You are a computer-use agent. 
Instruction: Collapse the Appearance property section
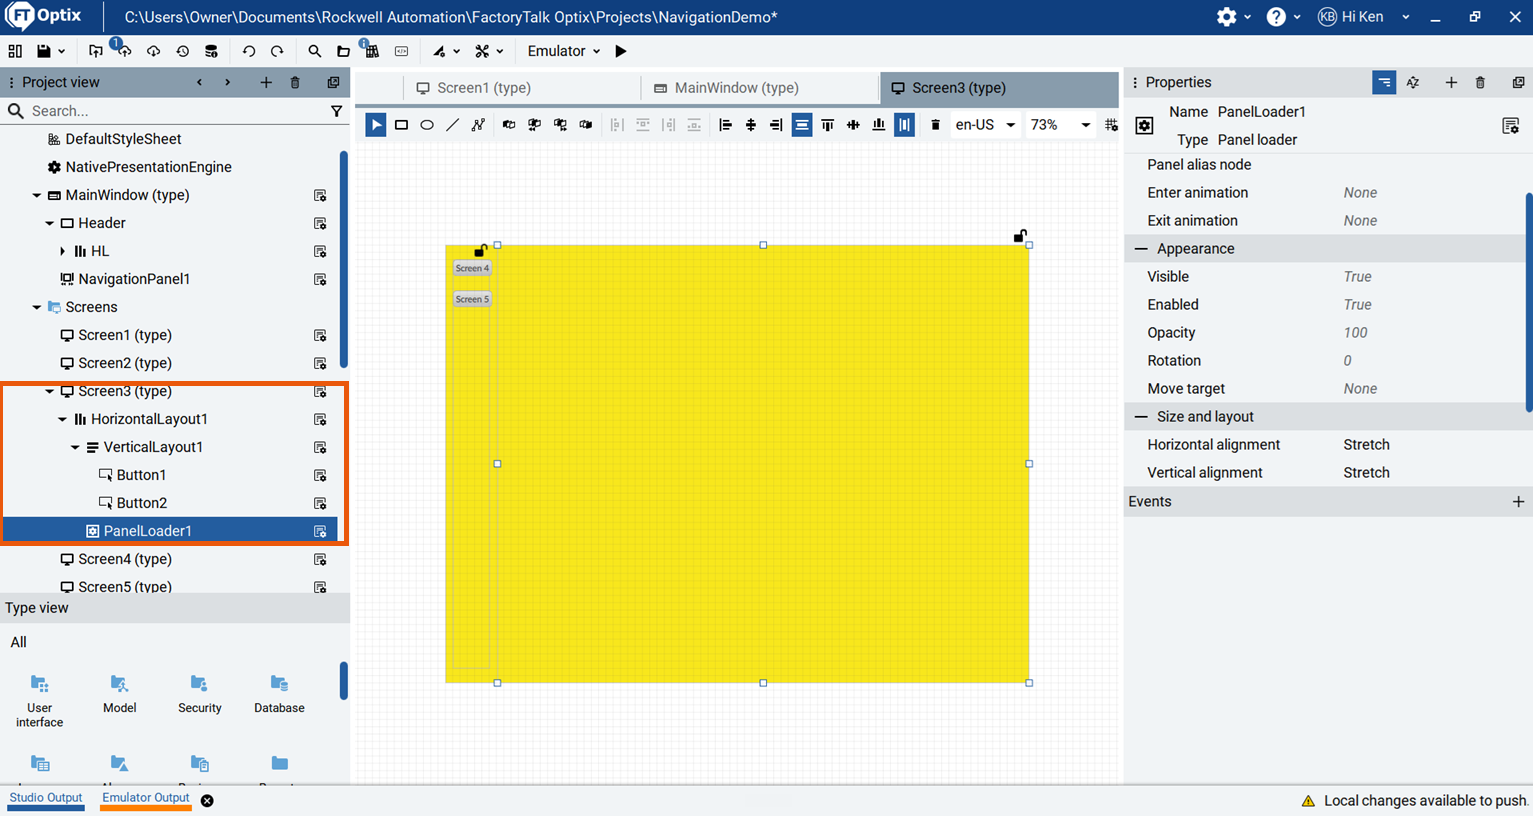(x=1141, y=249)
